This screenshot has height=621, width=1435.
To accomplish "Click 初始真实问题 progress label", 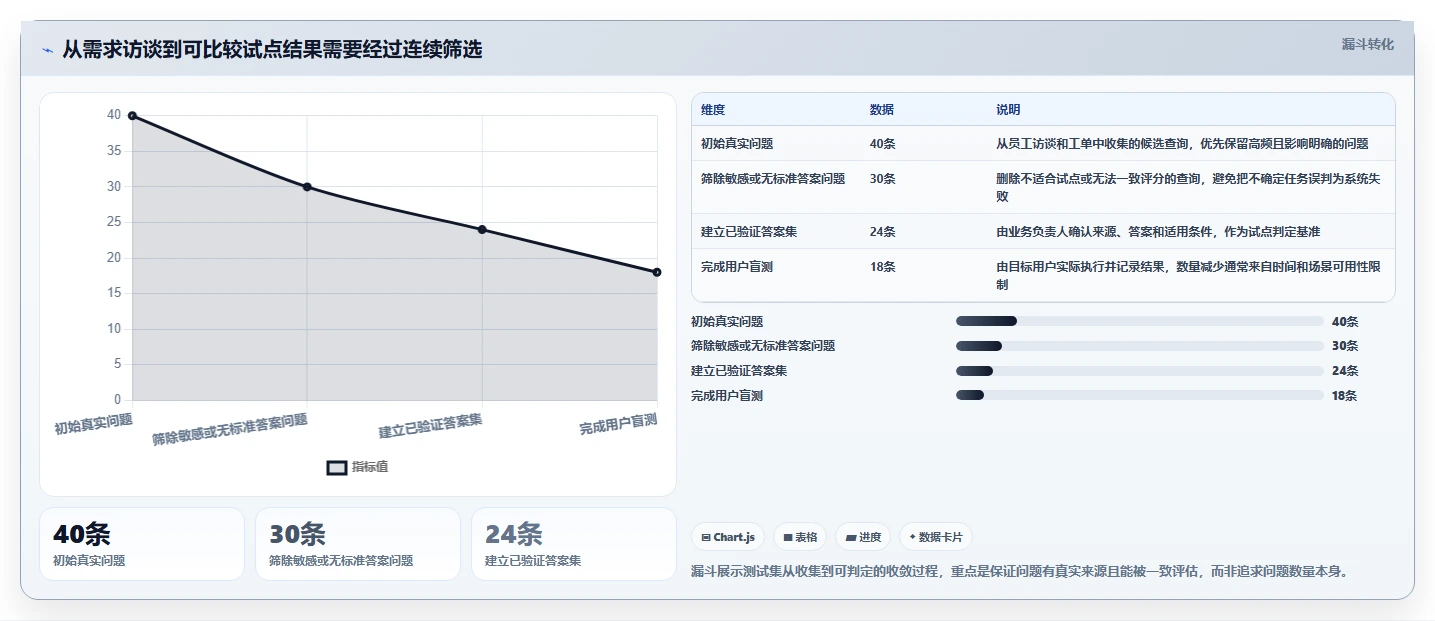I will 727,322.
